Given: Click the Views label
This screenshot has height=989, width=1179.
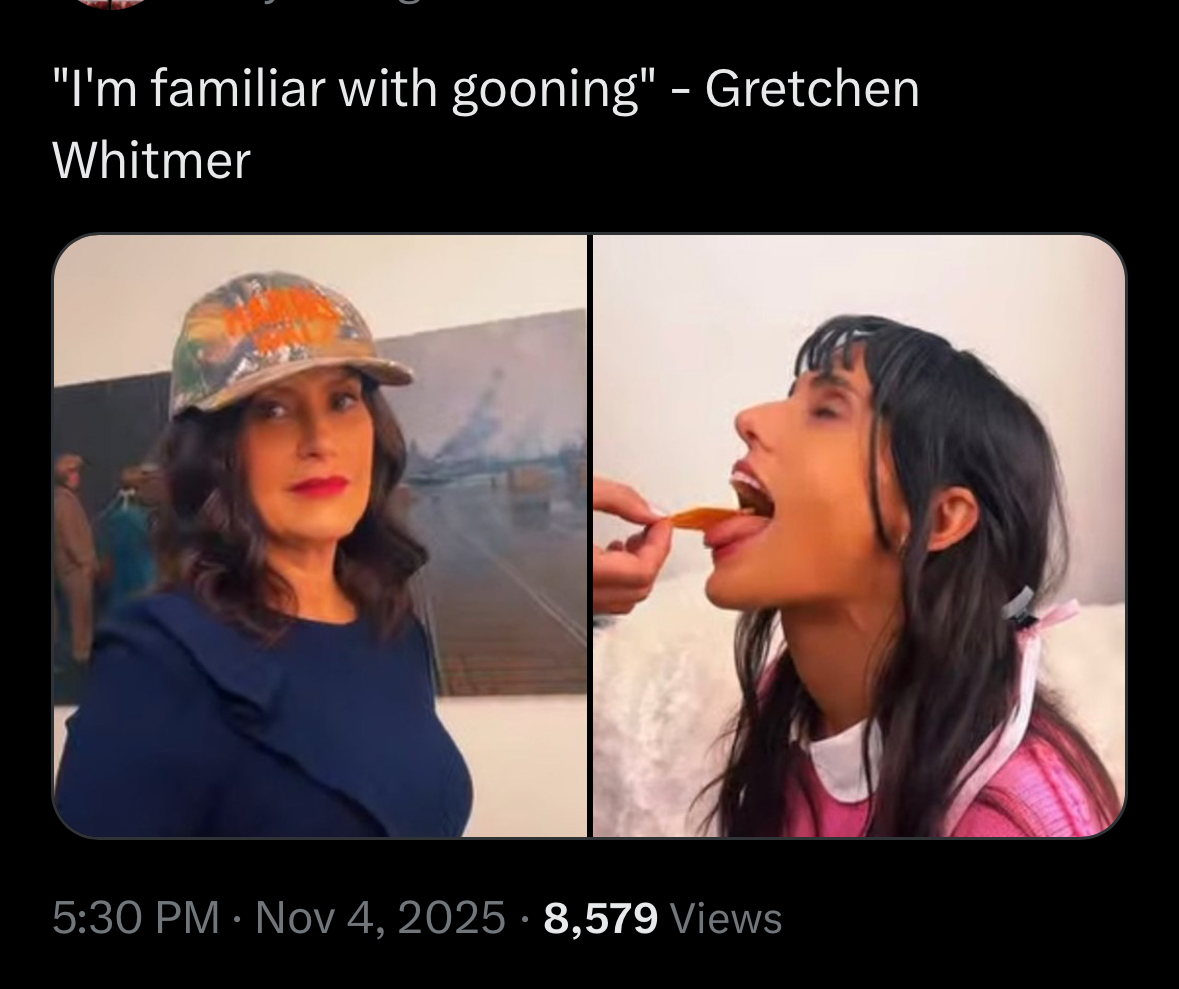Looking at the screenshot, I should (x=725, y=918).
